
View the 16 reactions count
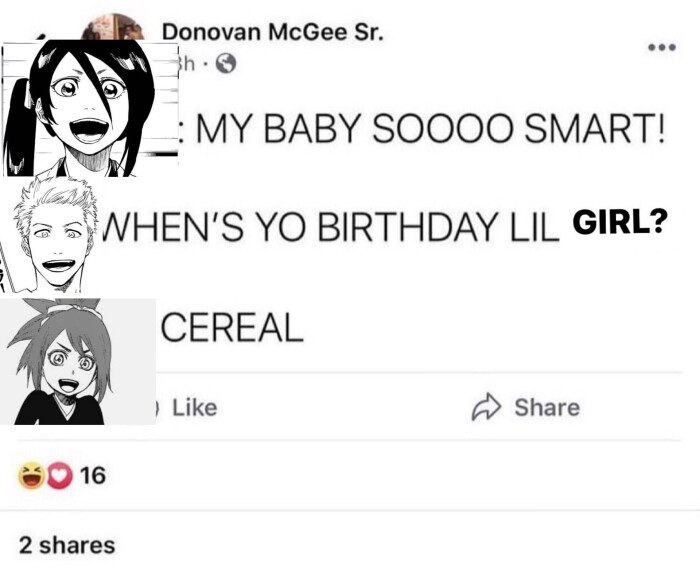[91, 477]
